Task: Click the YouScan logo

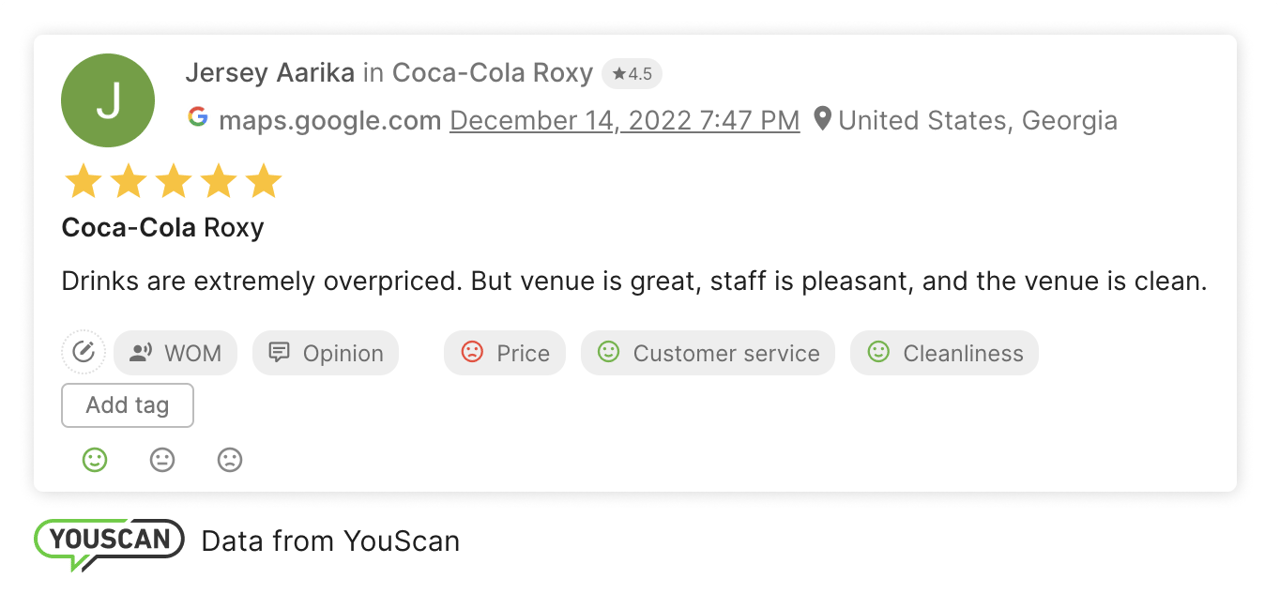Action: pyautogui.click(x=109, y=542)
